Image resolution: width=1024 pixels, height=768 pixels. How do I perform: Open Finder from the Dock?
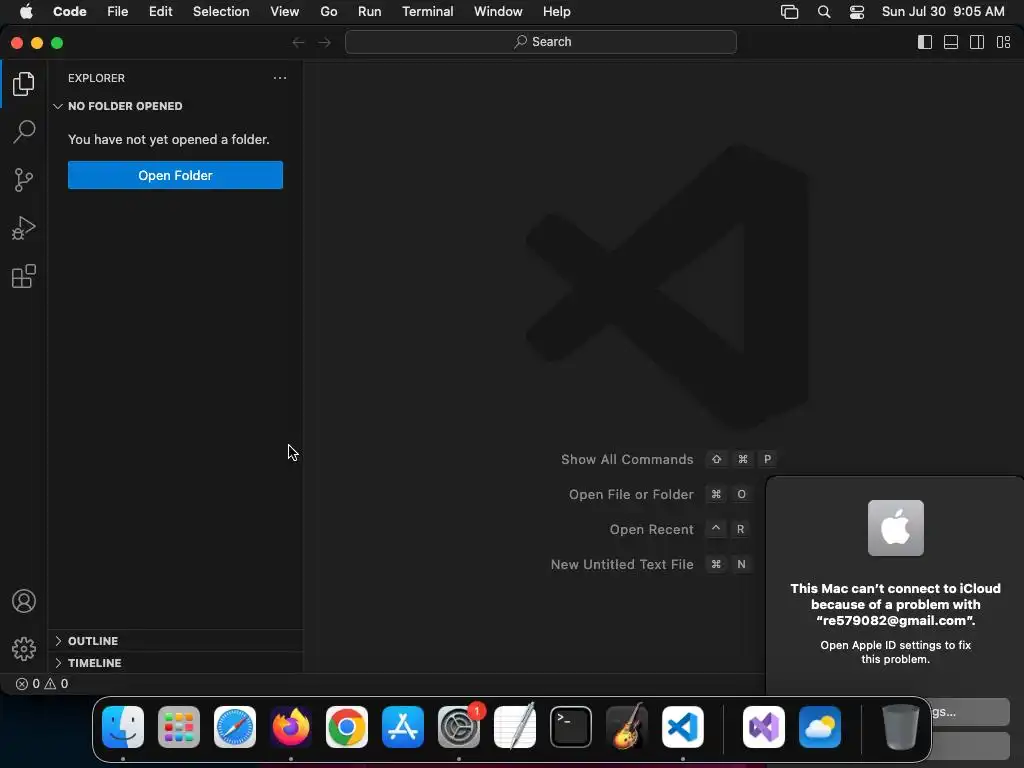123,727
